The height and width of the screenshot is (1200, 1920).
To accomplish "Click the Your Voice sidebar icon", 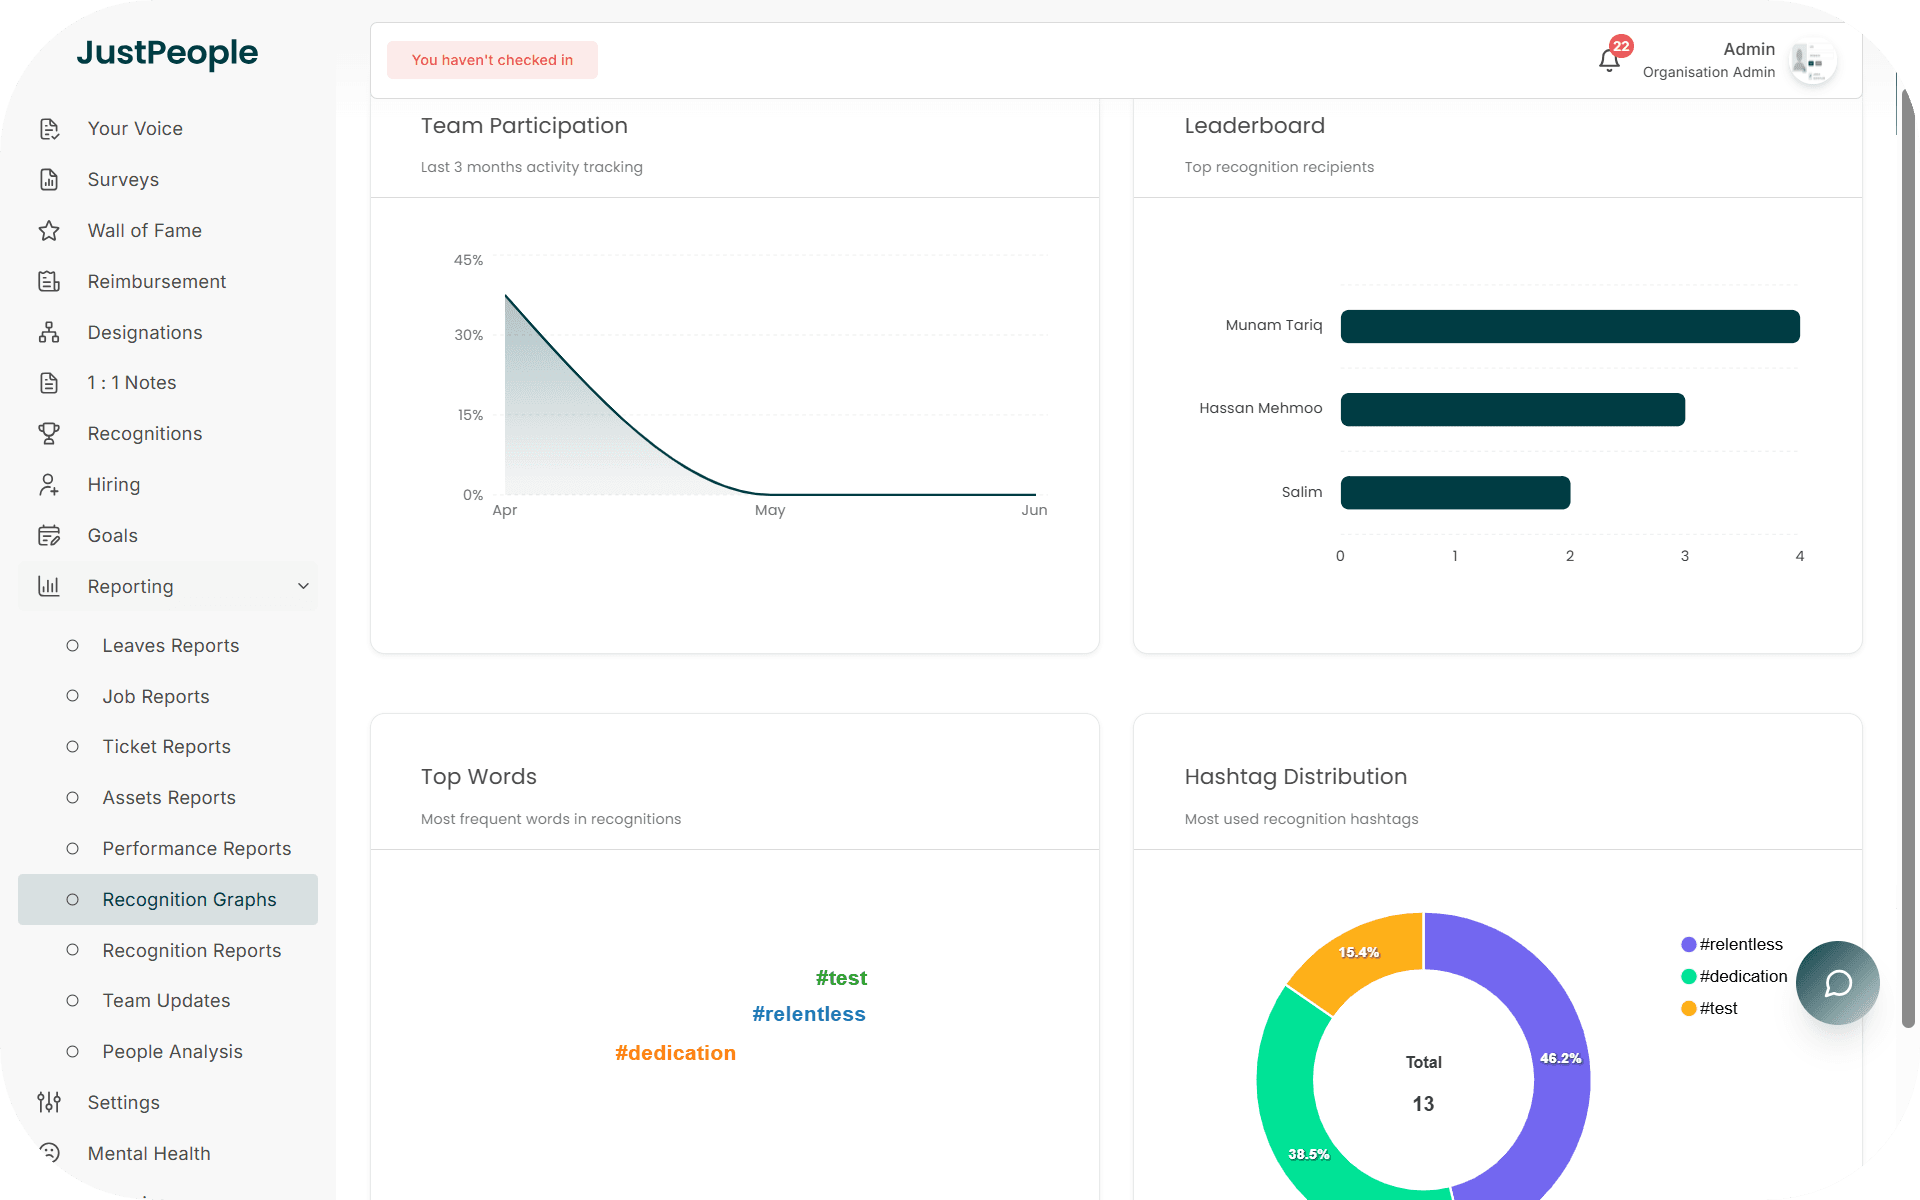I will point(49,129).
